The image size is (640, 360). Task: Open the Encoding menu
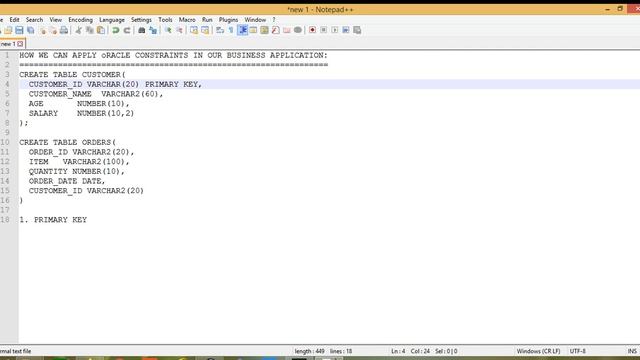point(80,20)
